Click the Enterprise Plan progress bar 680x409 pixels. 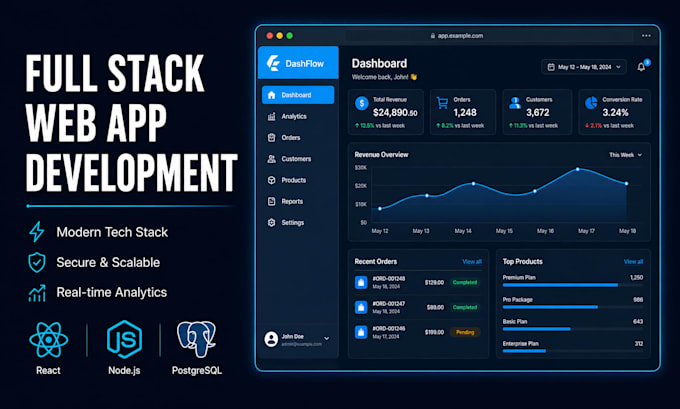pyautogui.click(x=573, y=351)
